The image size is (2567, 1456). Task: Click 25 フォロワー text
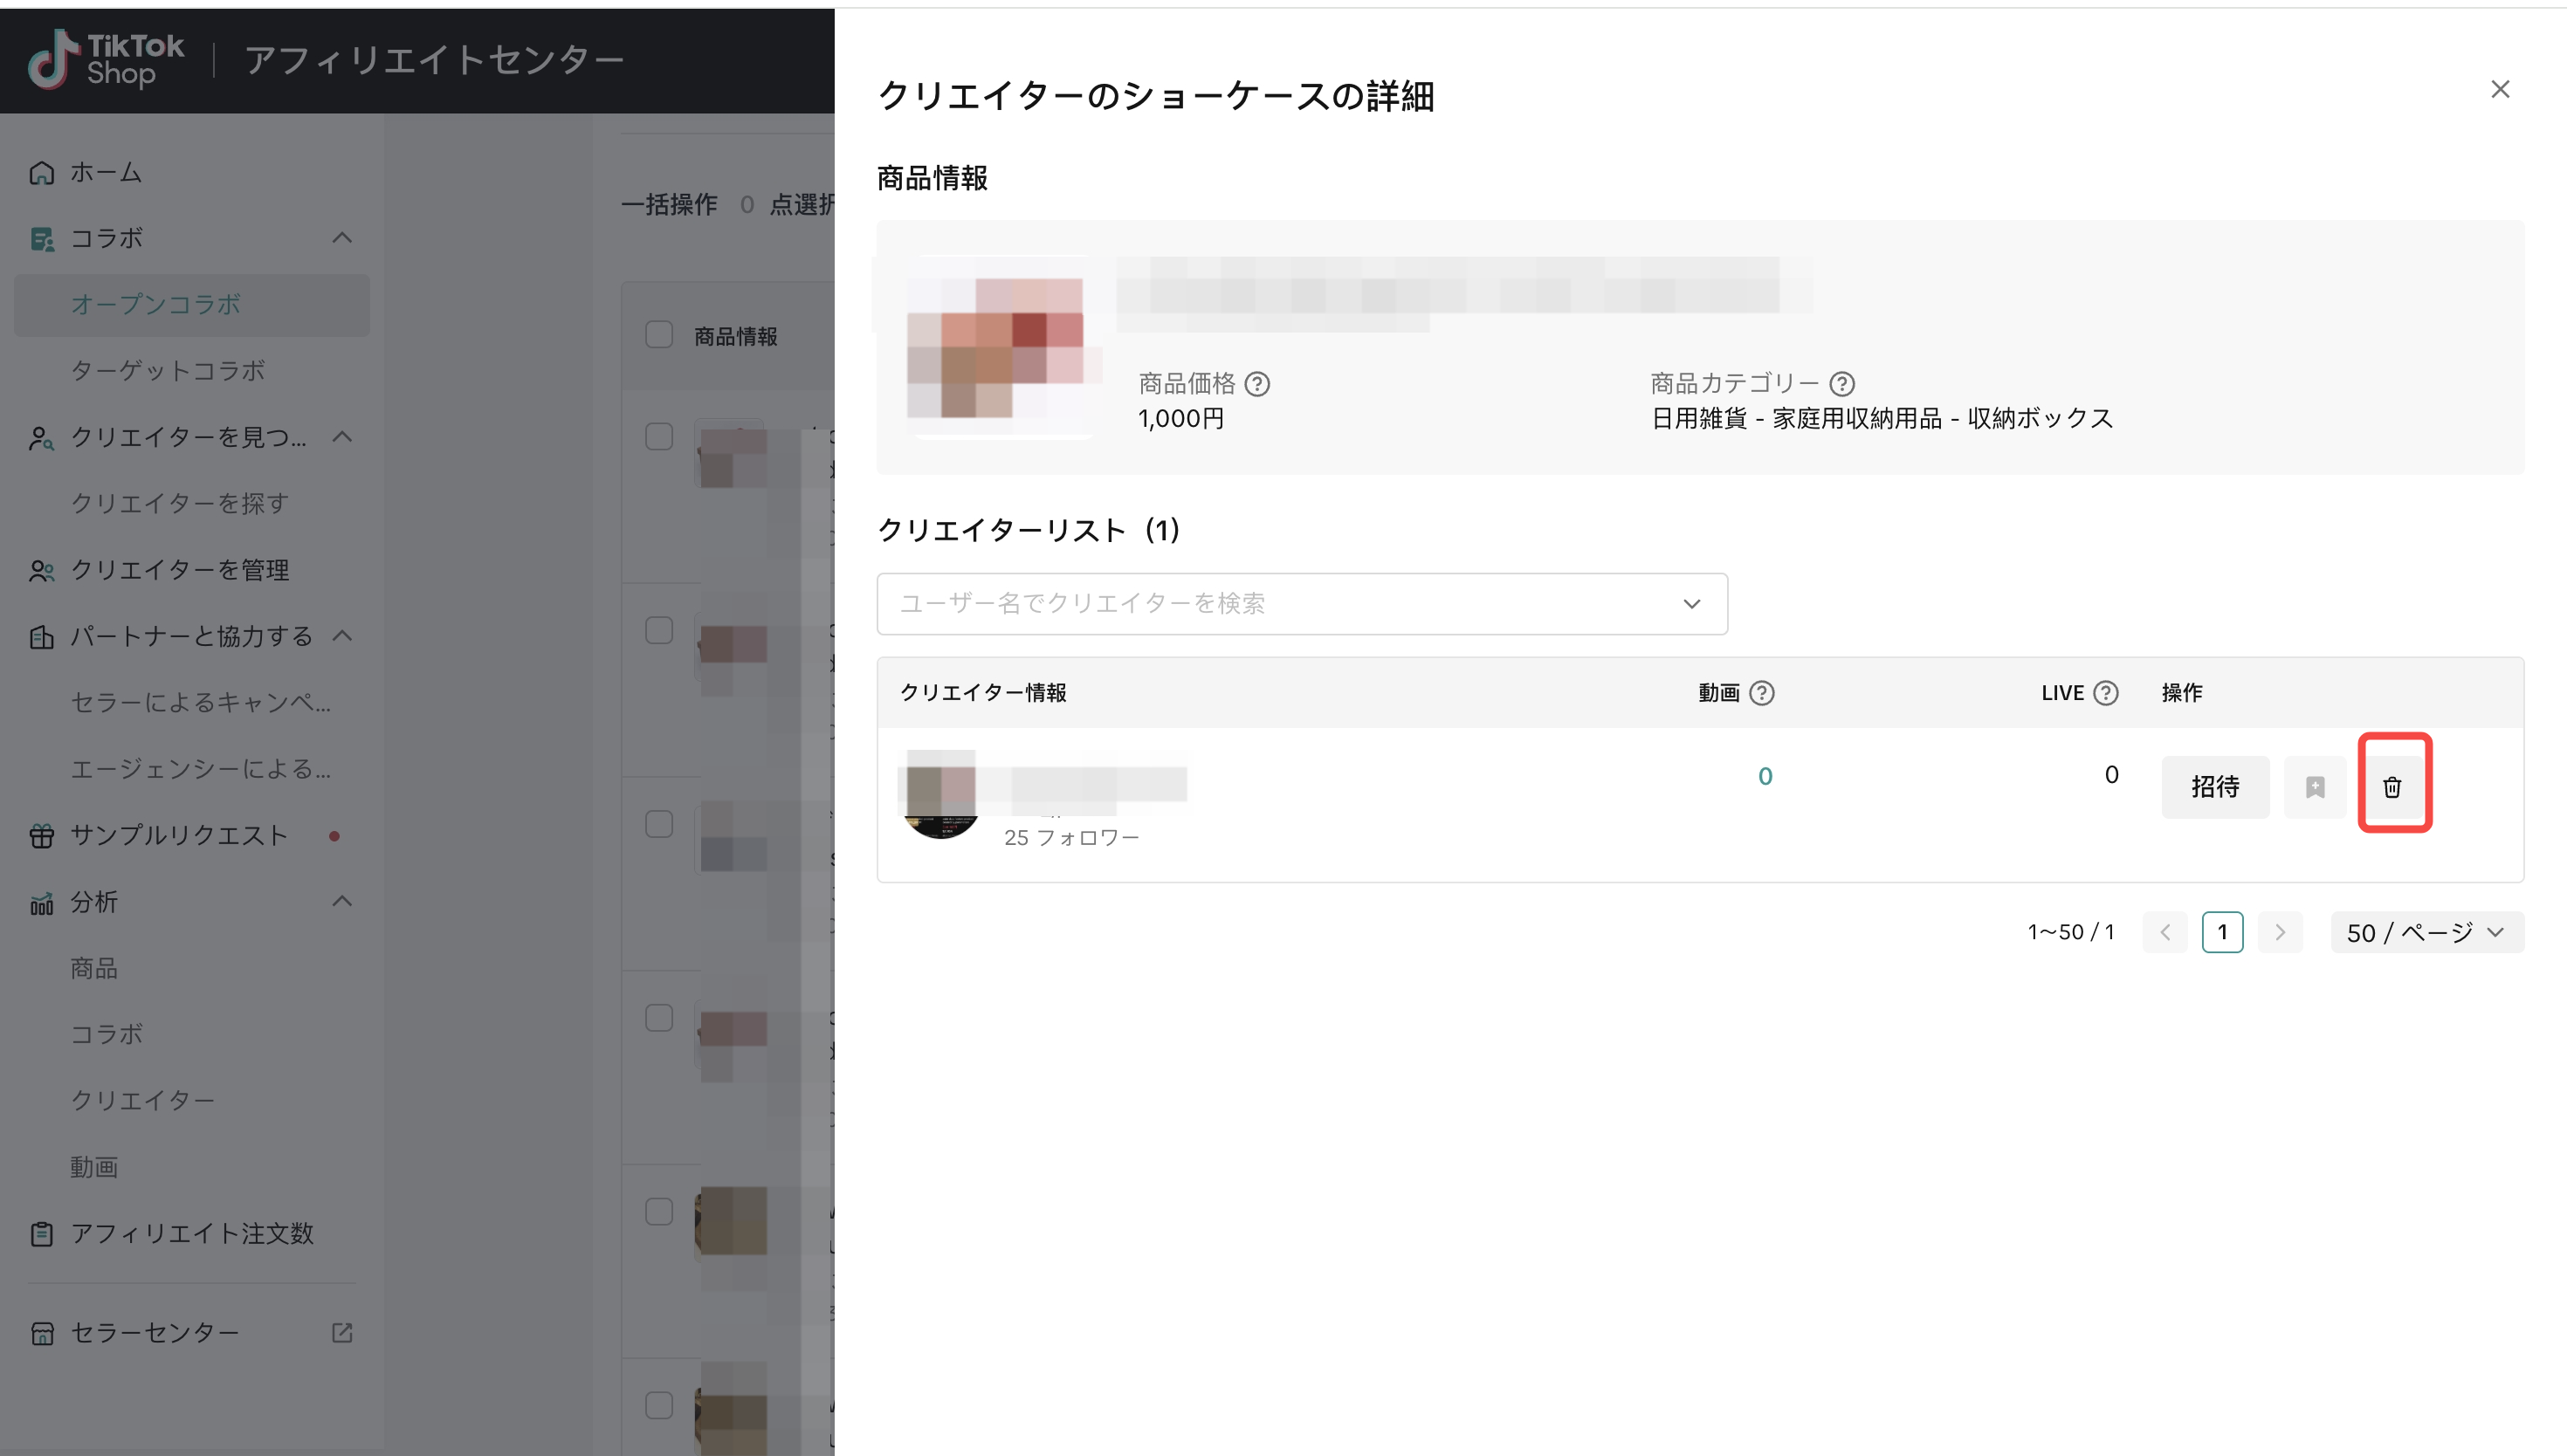tap(1071, 838)
